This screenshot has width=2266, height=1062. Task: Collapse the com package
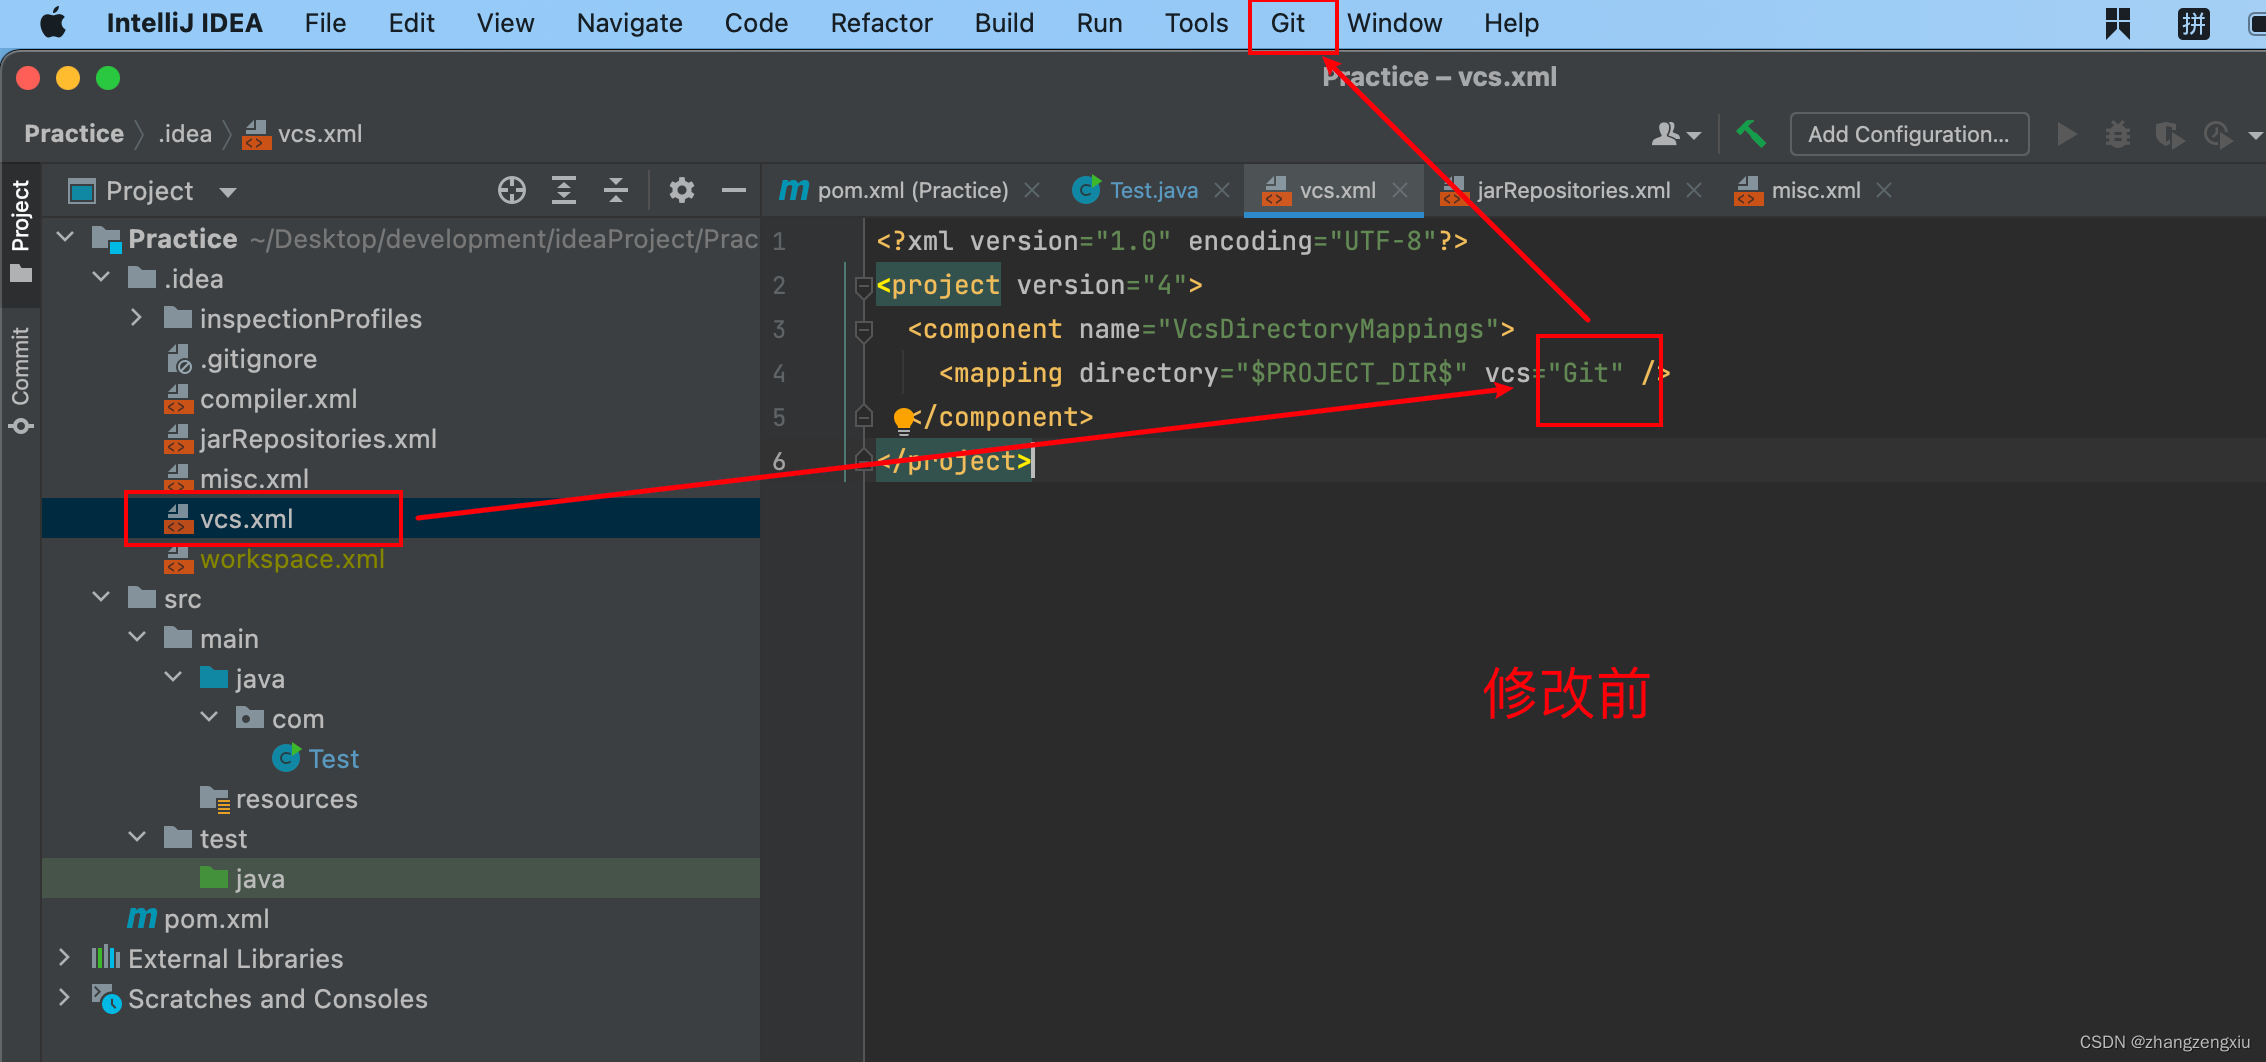[209, 718]
